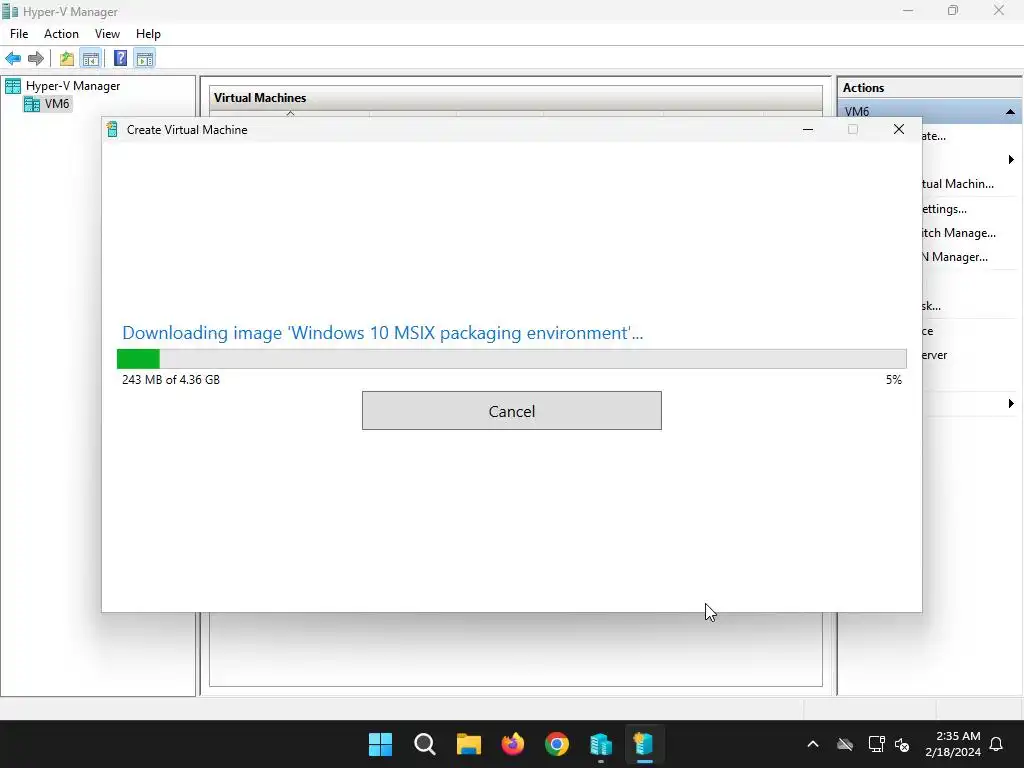Click the Create Virtual Machine dialog title icon

pos(112,129)
